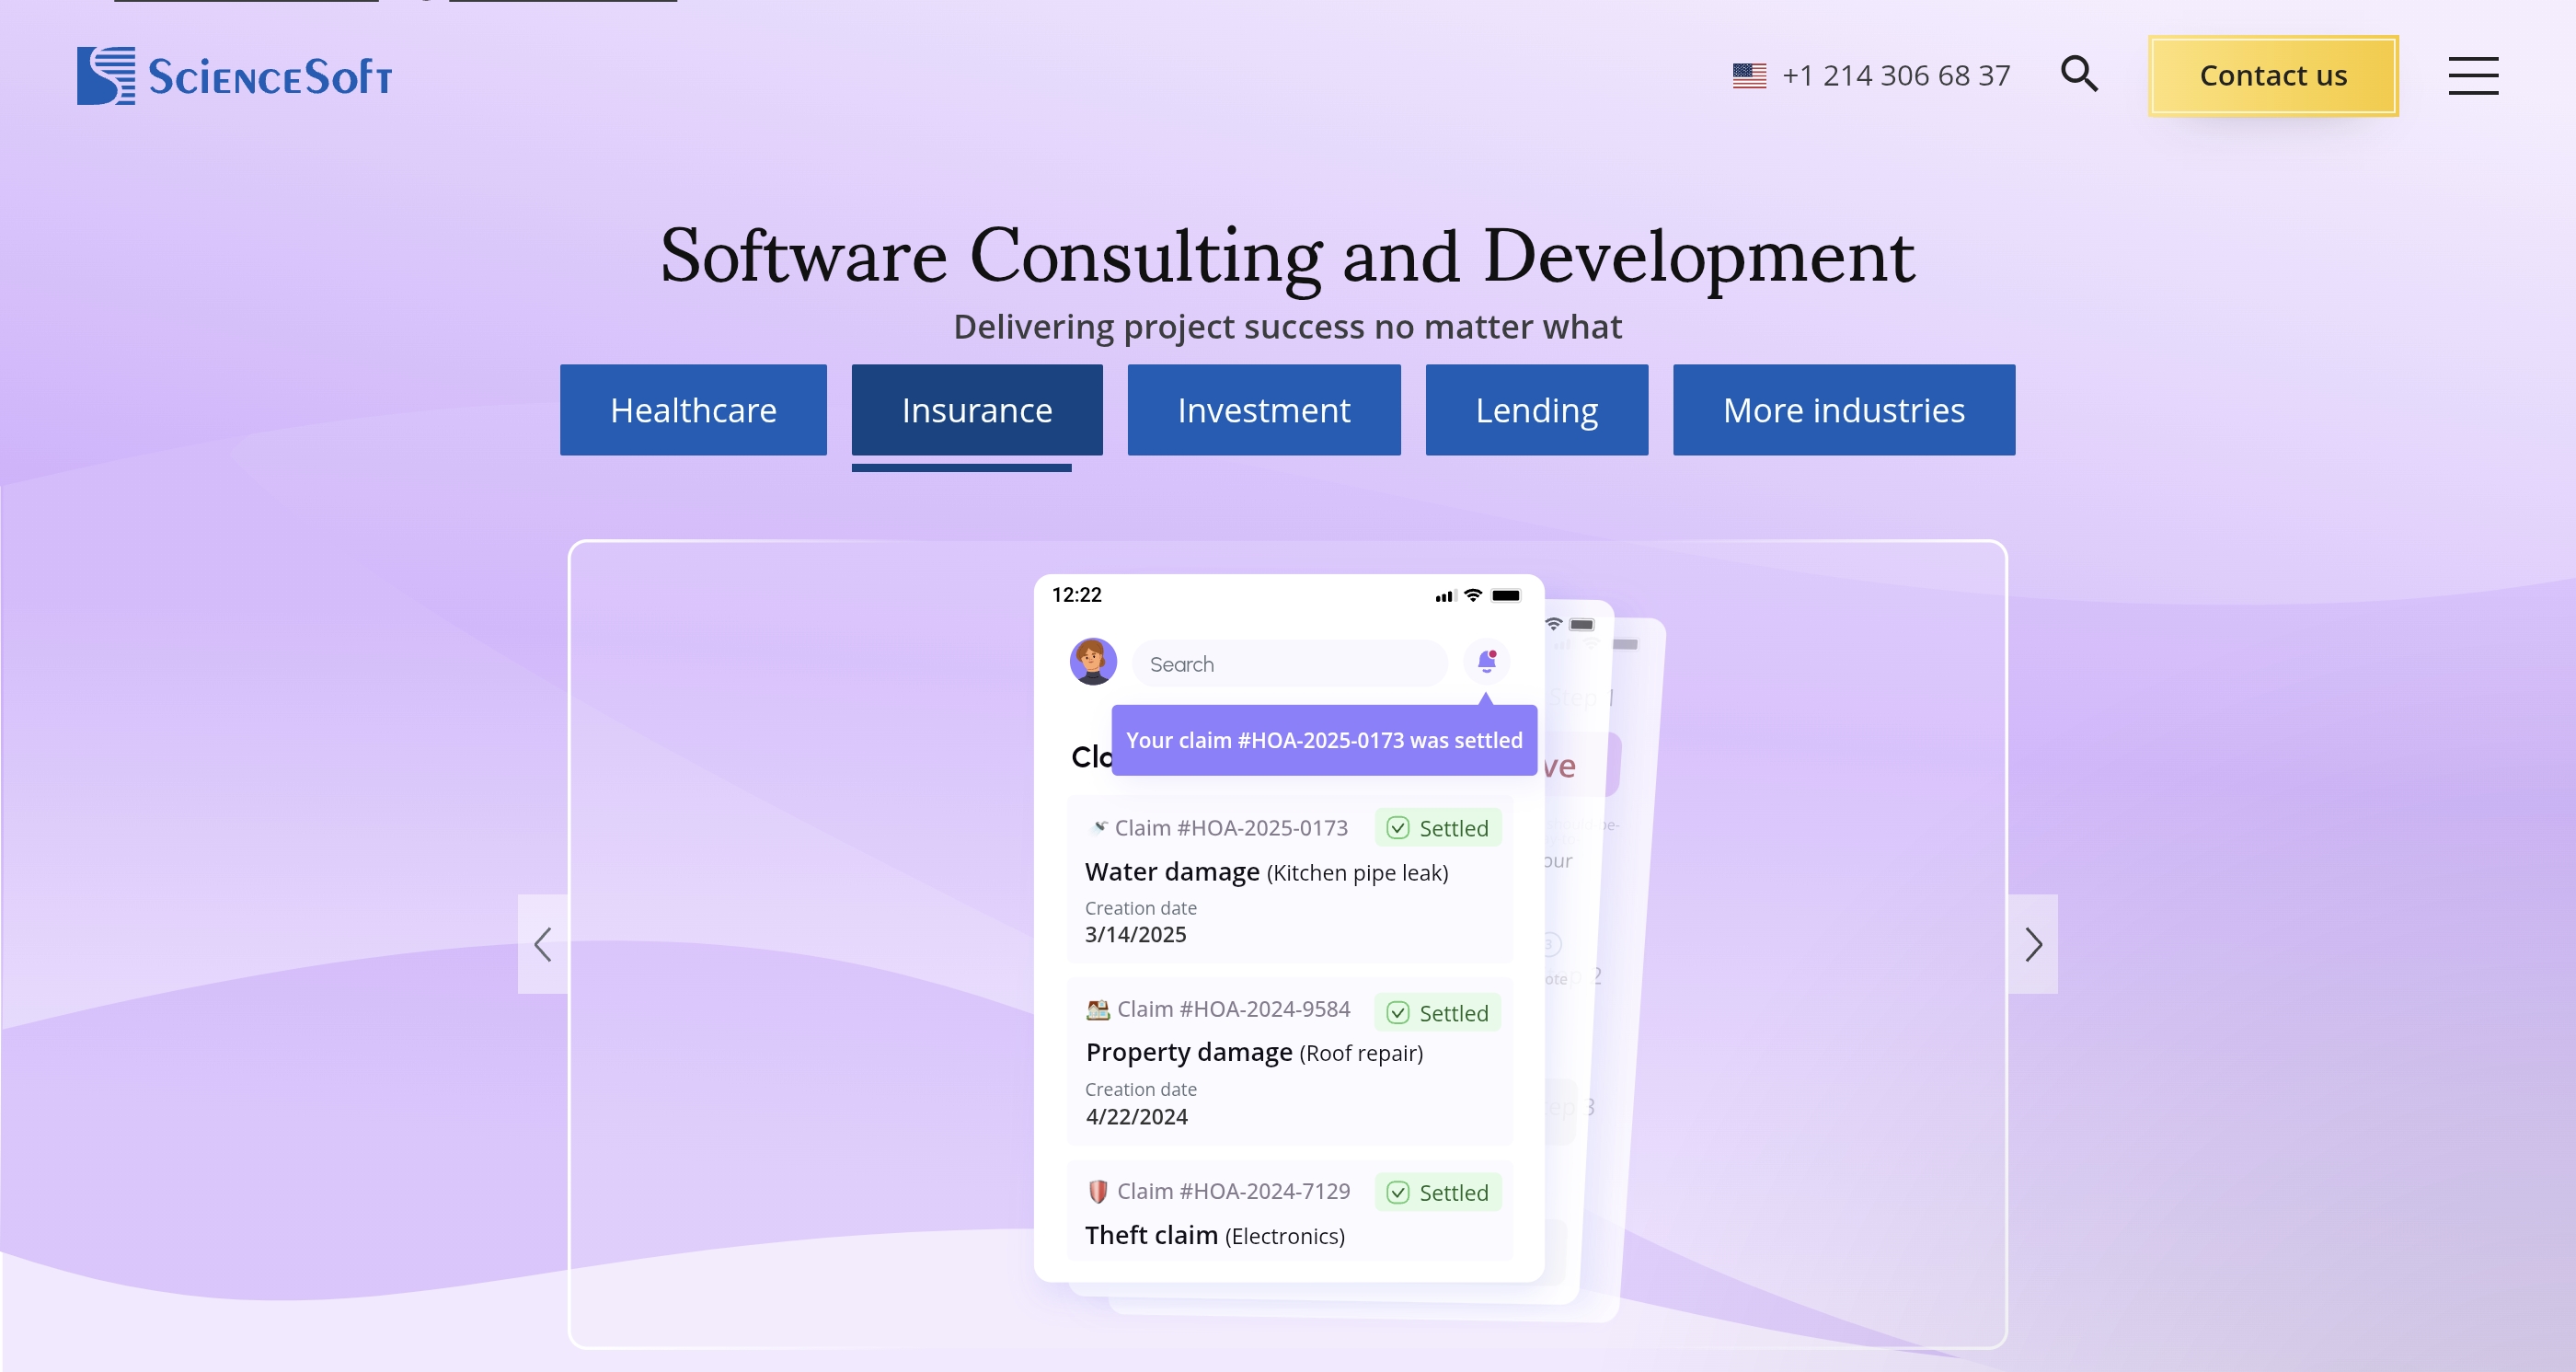Screen dimensions: 2576x1372
Task: Click the Contact us button
Action: (2273, 76)
